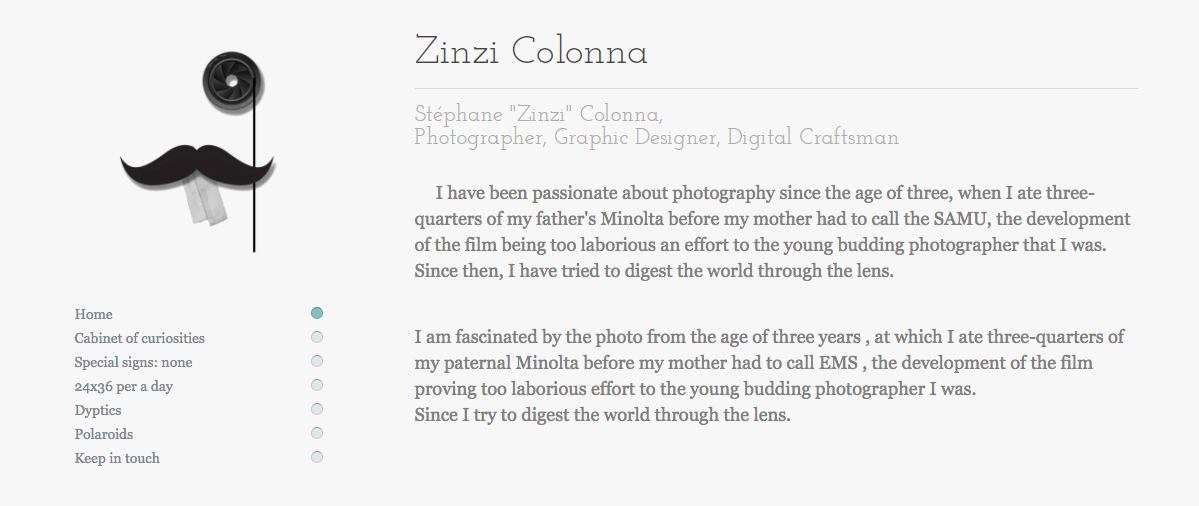Screen dimensions: 1199x506
Task: Click the Photographer, Graphic Designer subtitle text
Action: (x=656, y=138)
